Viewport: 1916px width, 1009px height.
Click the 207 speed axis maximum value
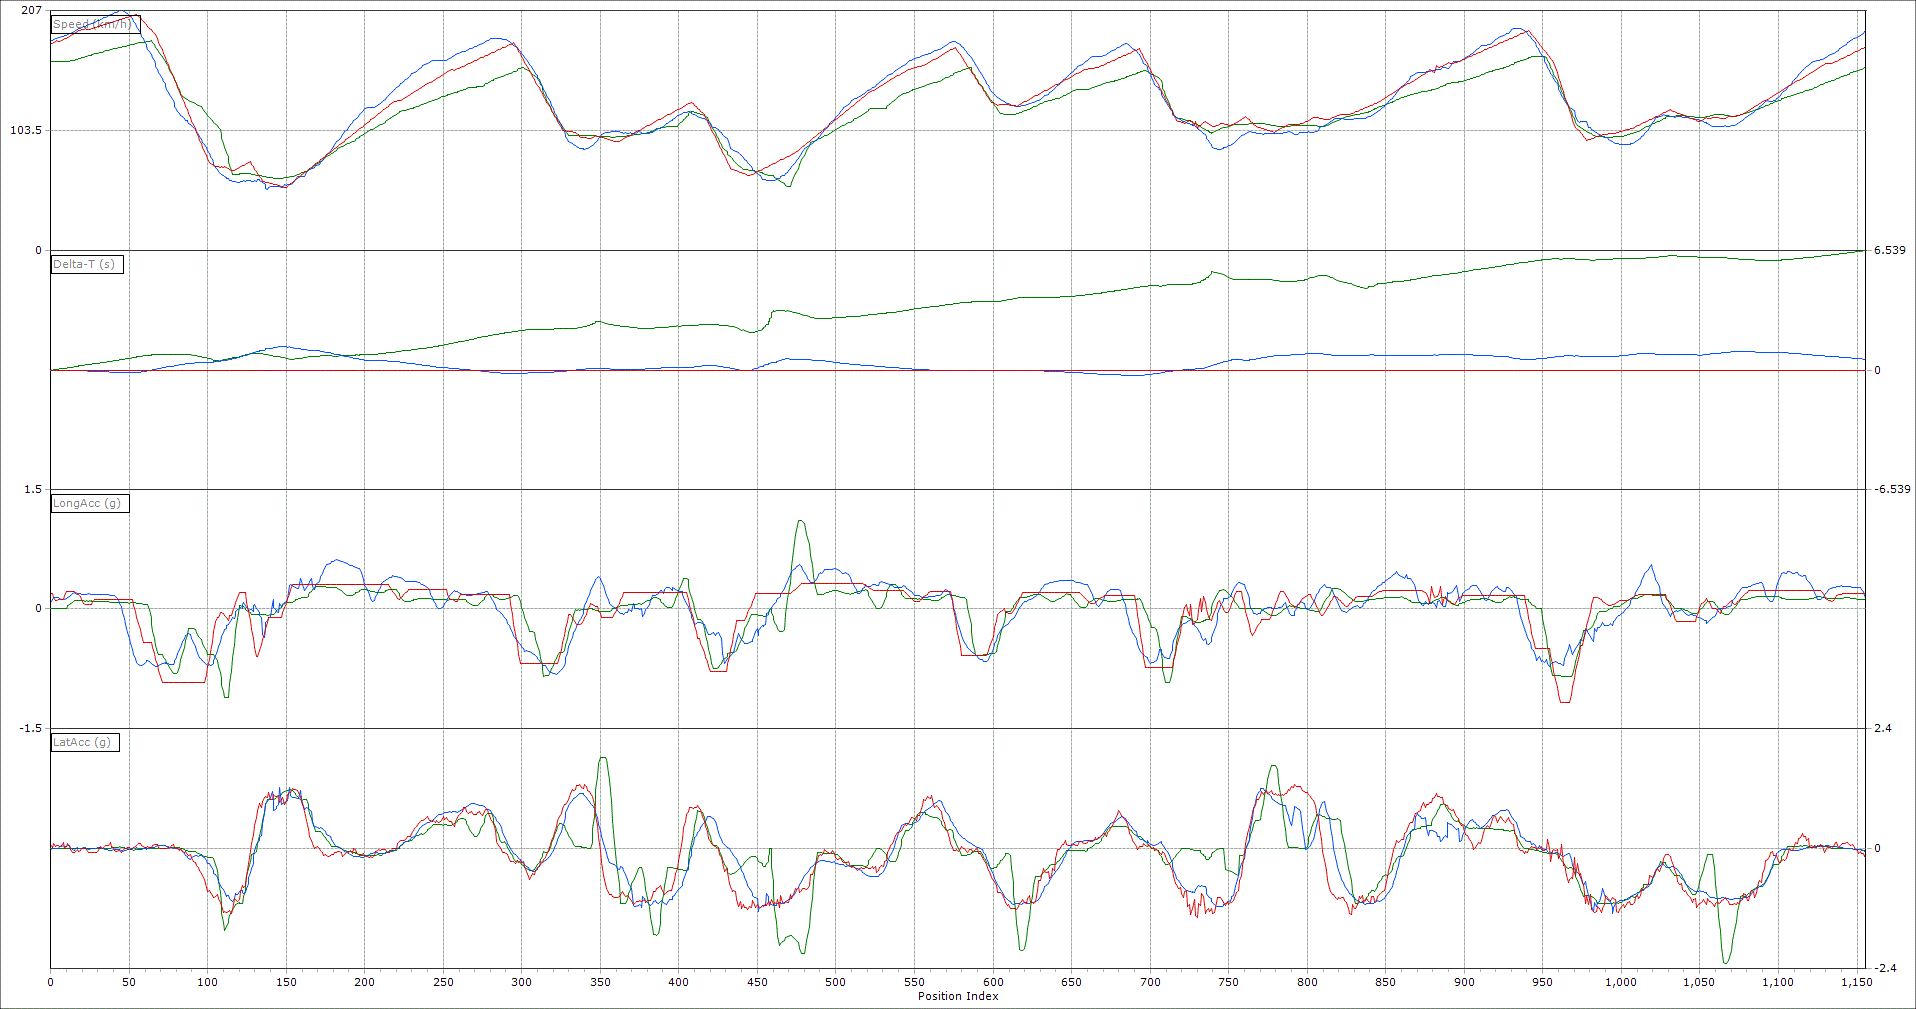pyautogui.click(x=31, y=11)
